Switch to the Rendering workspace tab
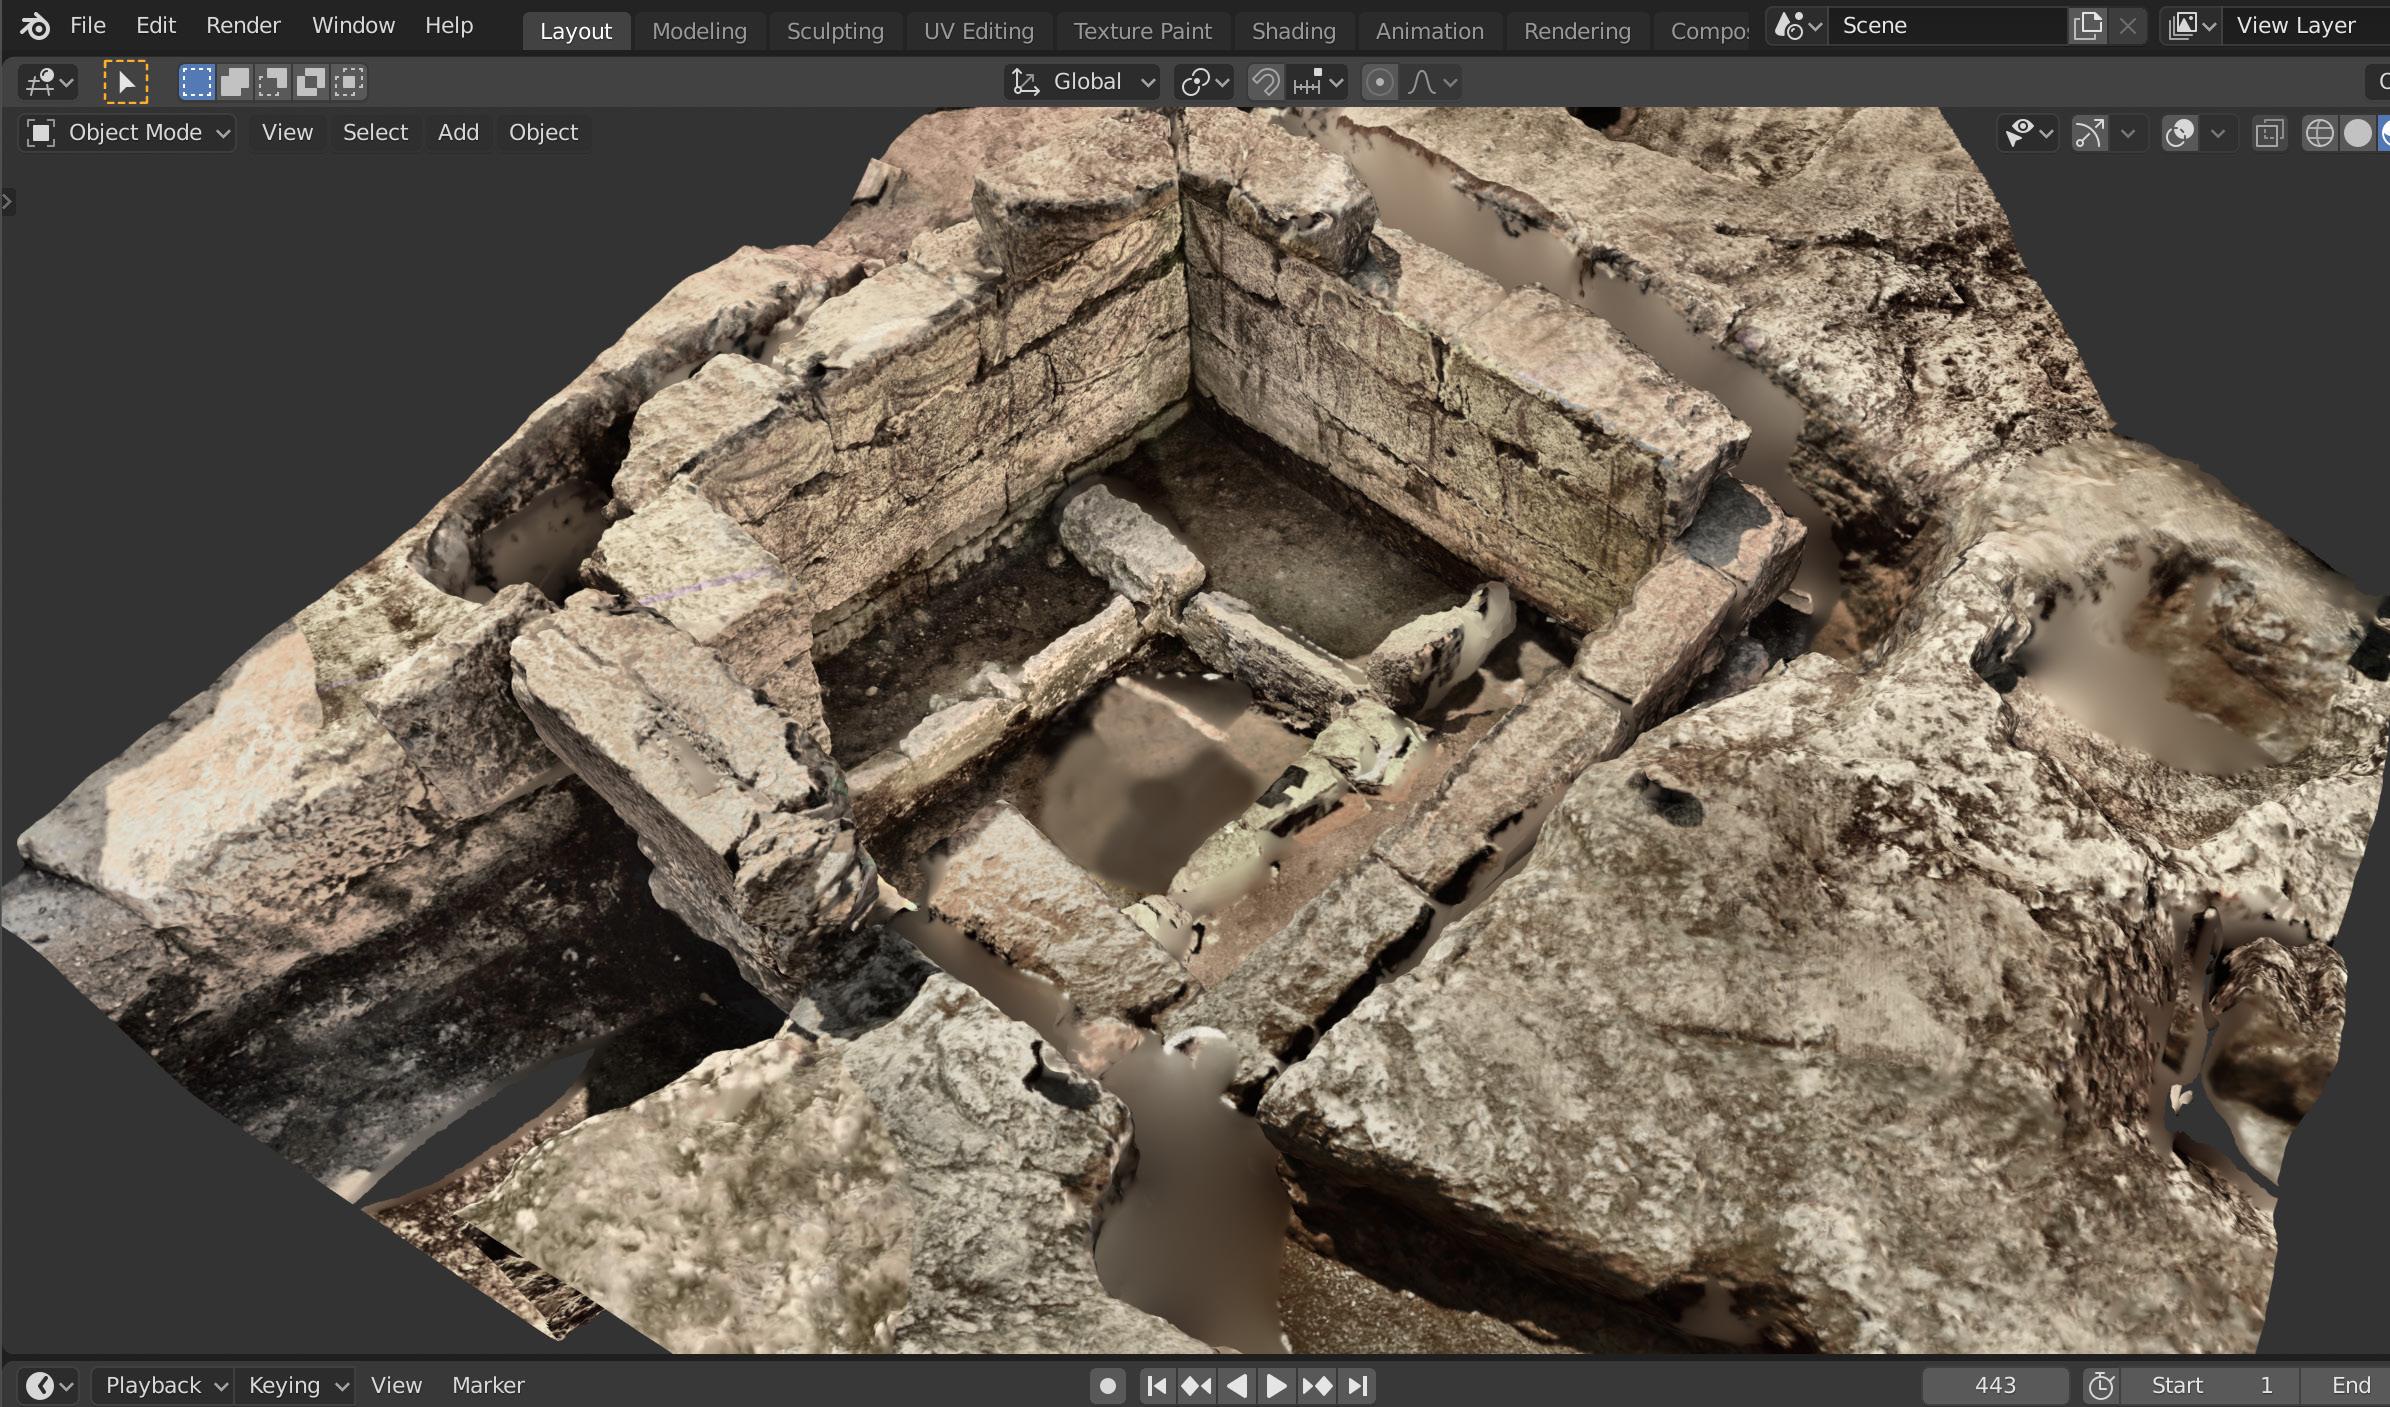The width and height of the screenshot is (2390, 1407). coord(1577,31)
